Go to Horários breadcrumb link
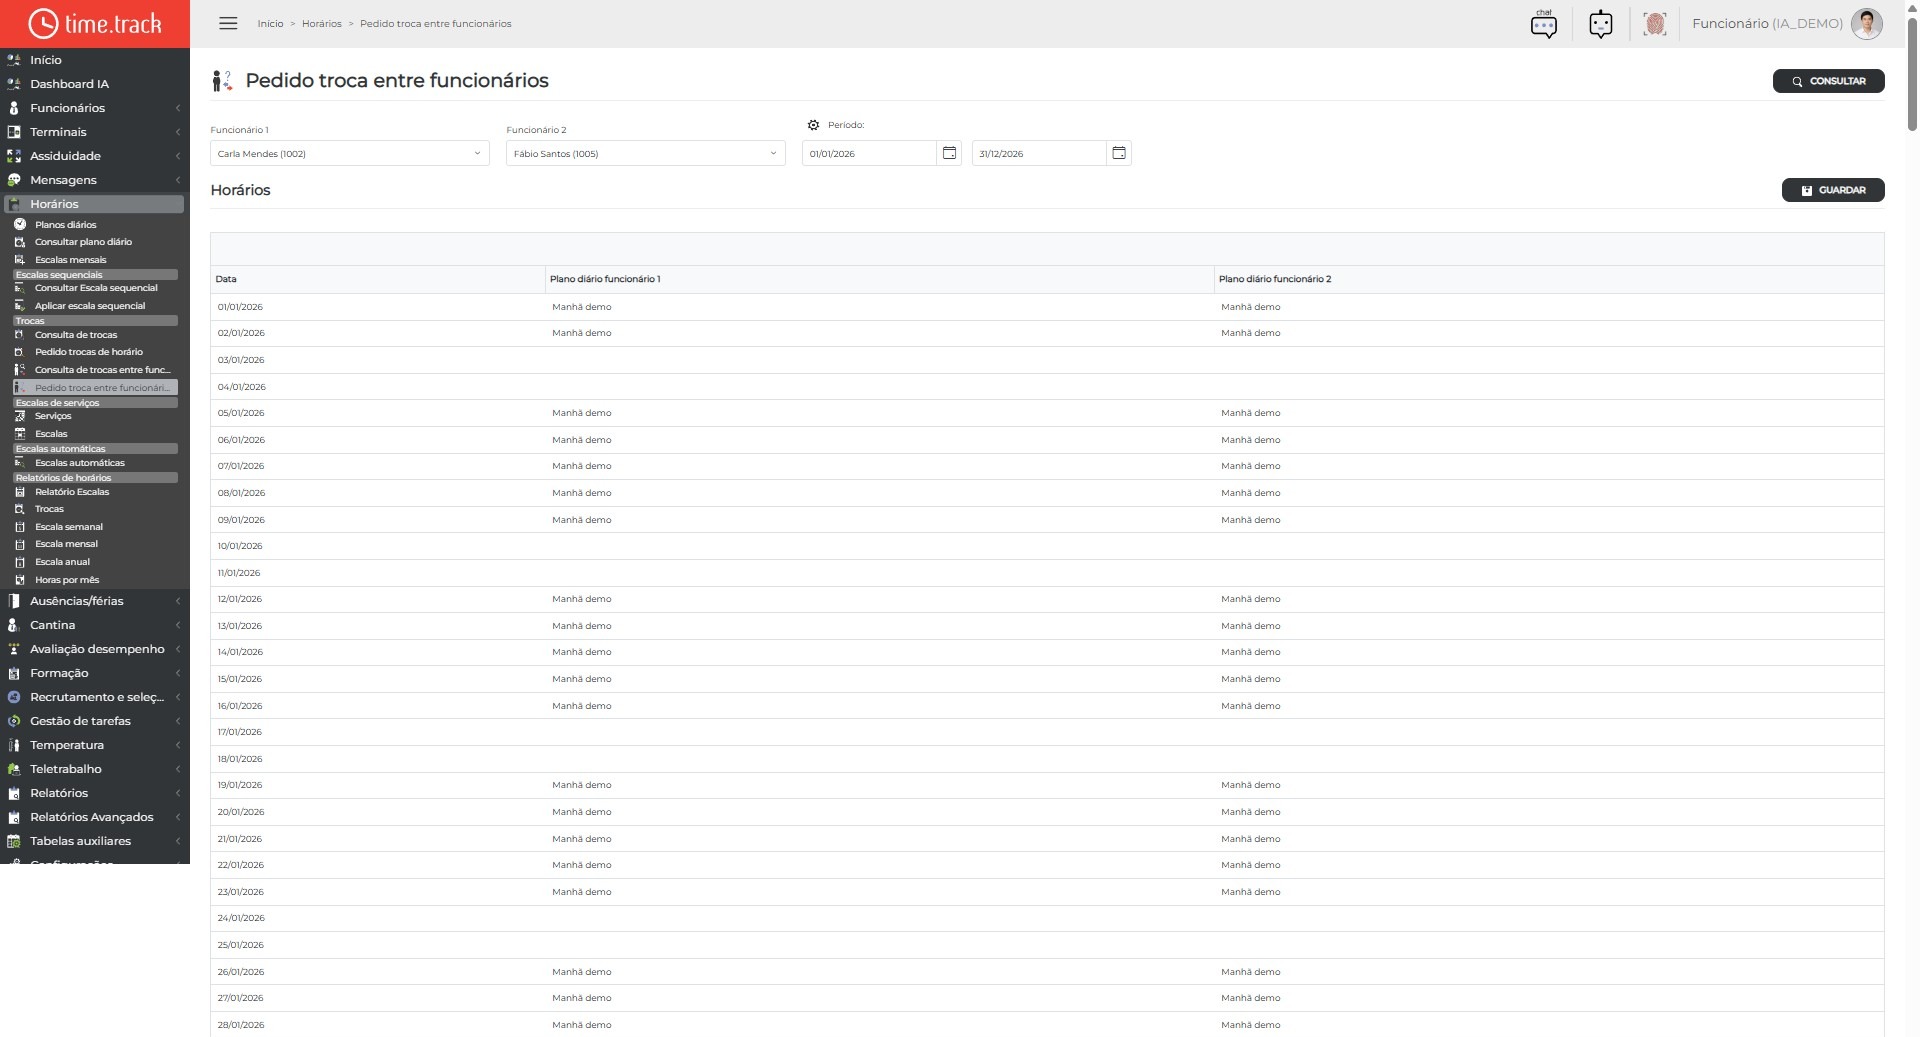 321,24
